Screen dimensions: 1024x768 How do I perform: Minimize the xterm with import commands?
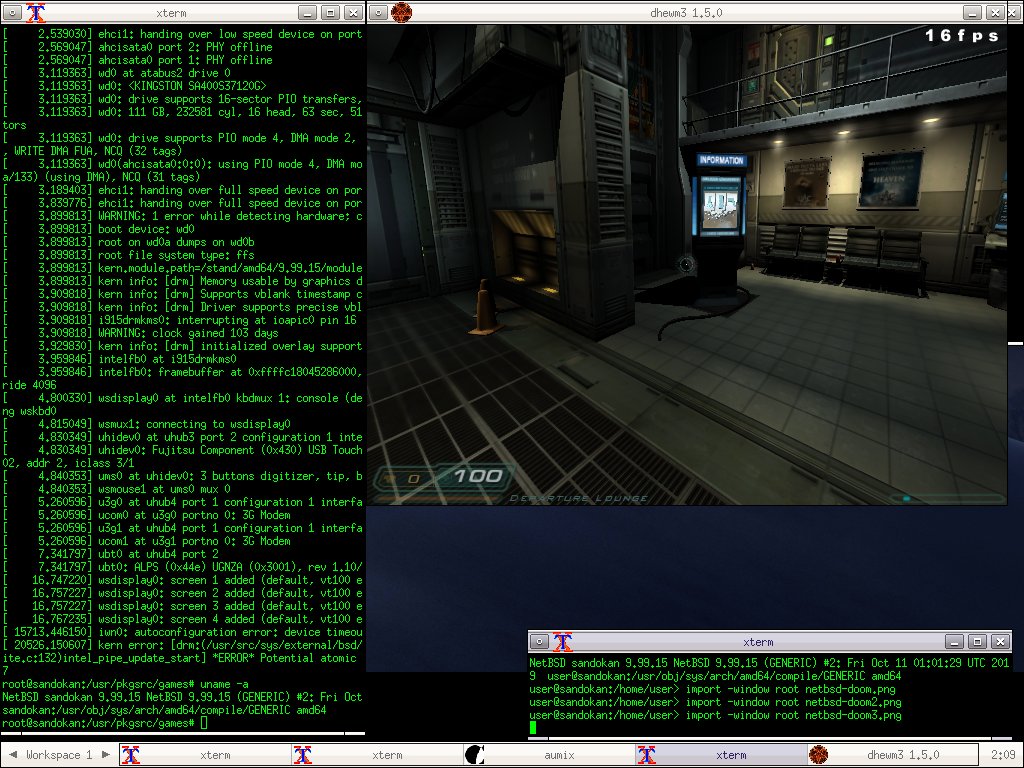954,641
